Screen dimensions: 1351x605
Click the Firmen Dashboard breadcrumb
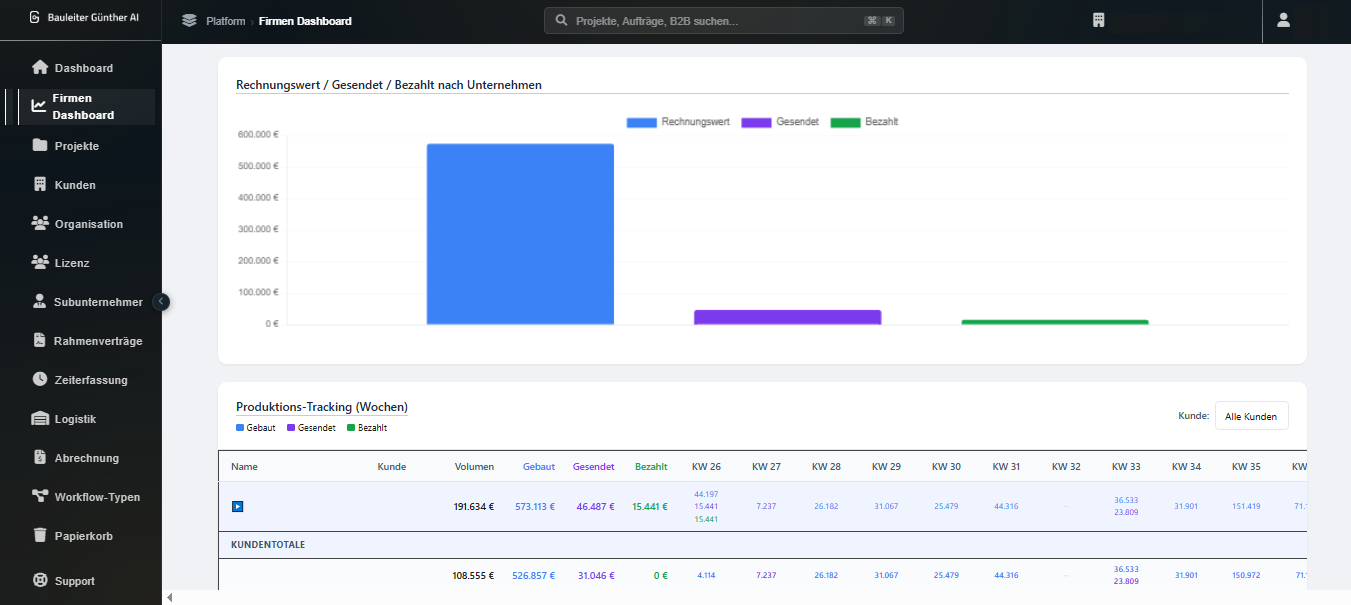pos(305,21)
